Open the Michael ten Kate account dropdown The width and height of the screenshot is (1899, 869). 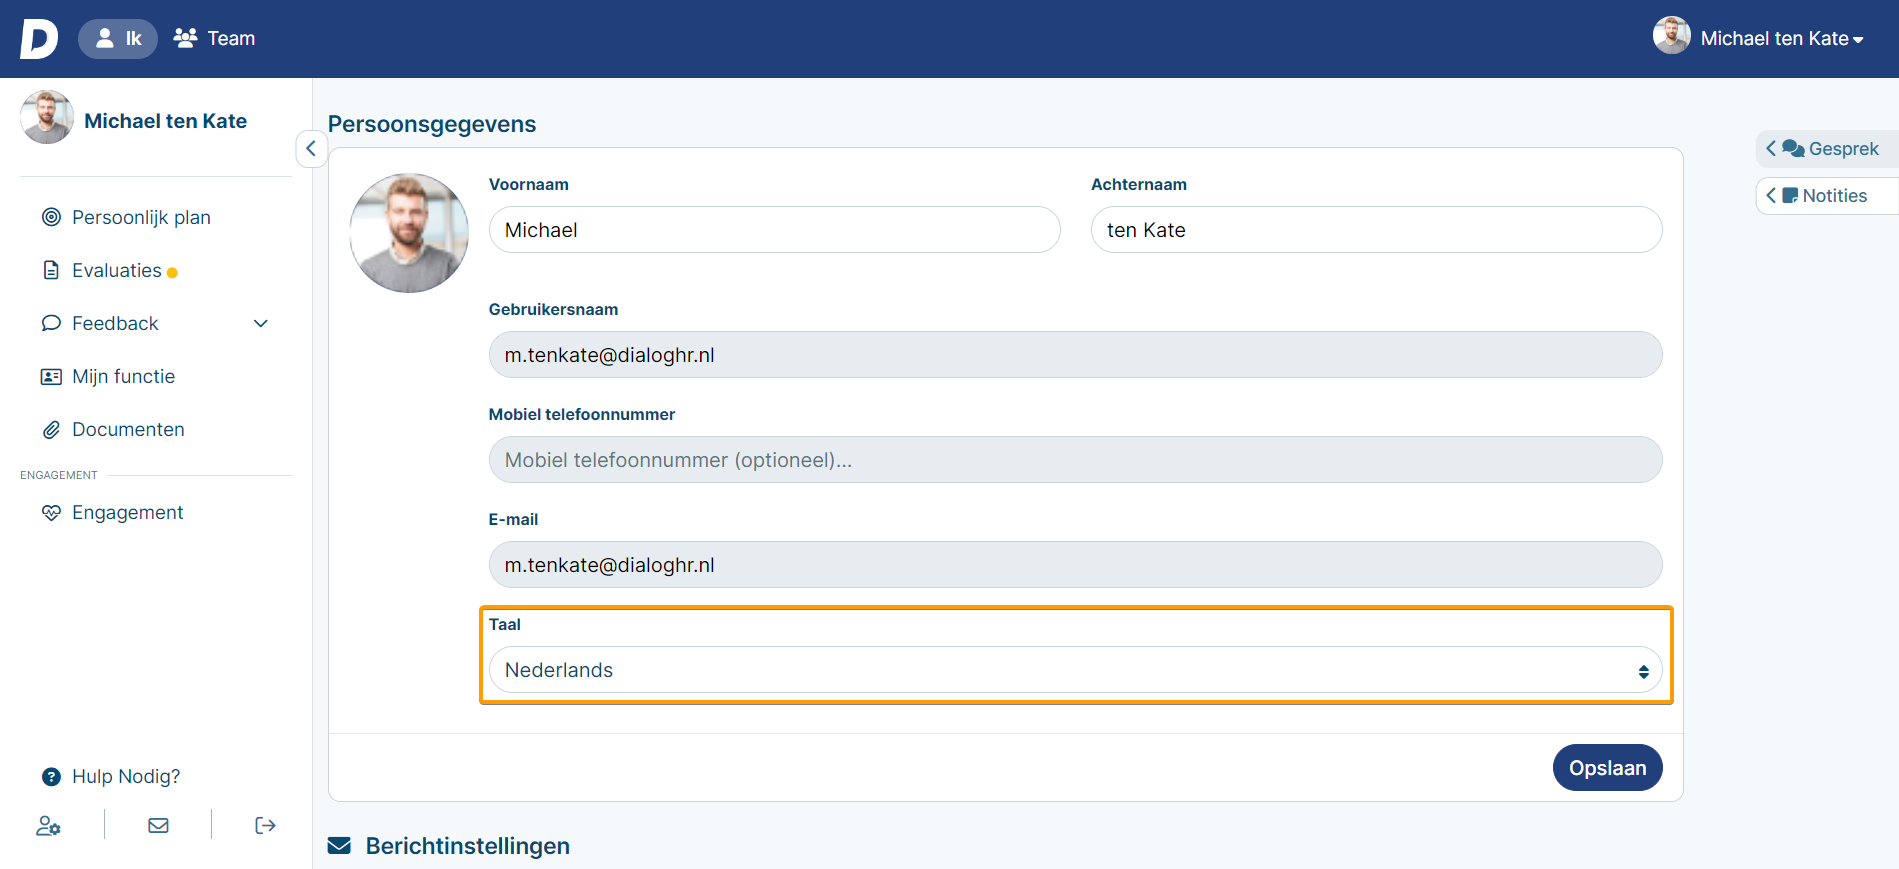click(1782, 39)
